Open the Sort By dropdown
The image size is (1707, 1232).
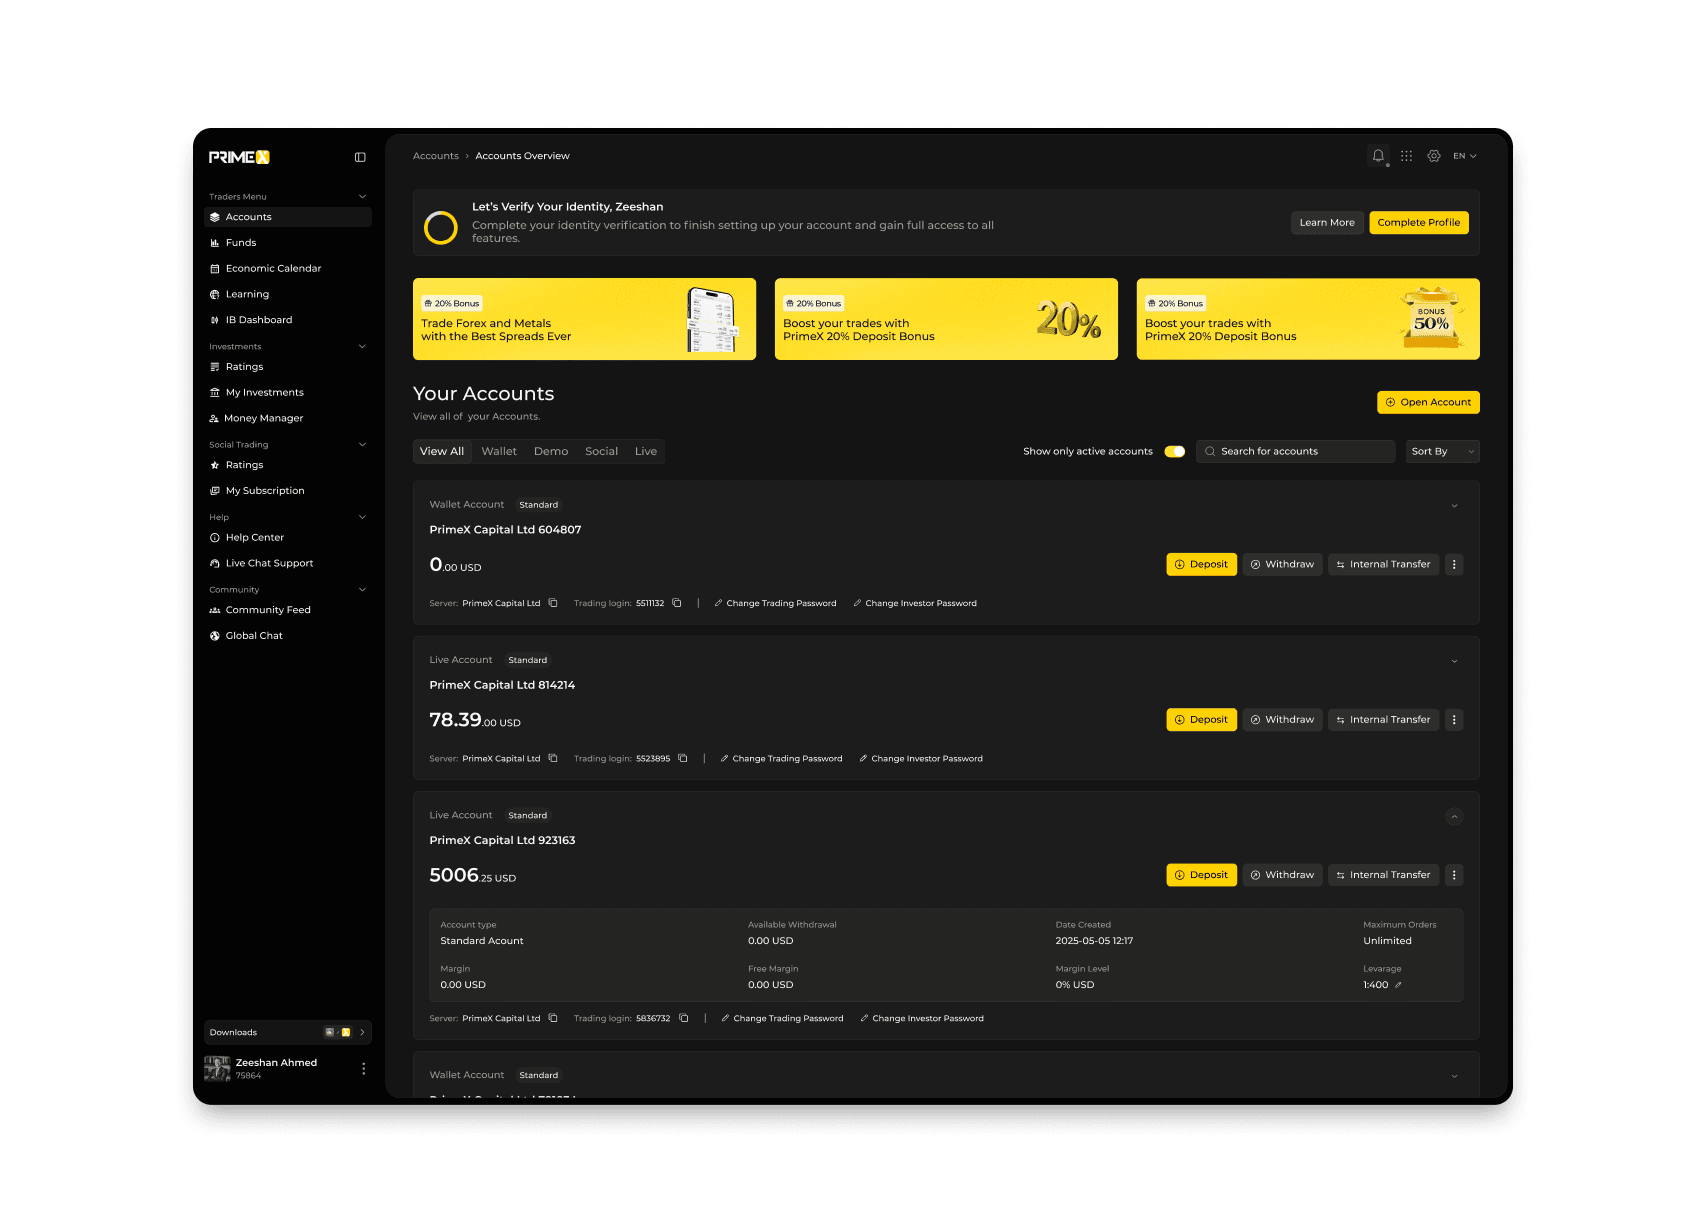[x=1442, y=452]
